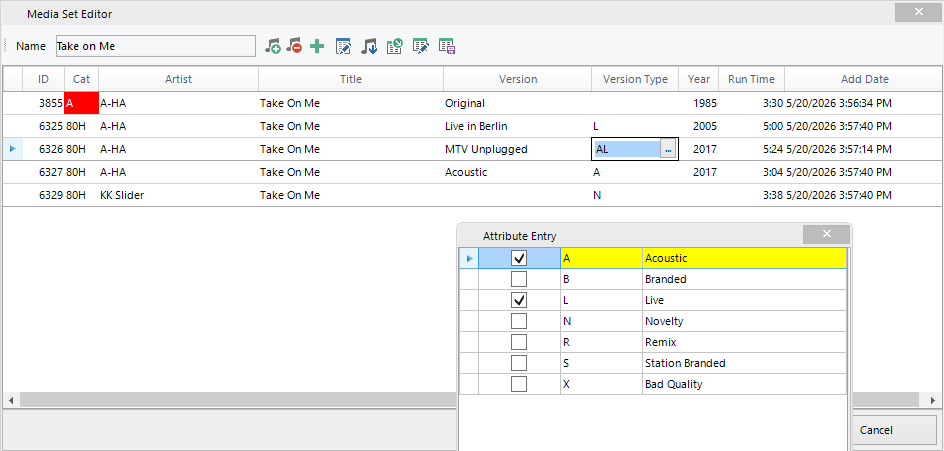Click the table icon with green arrow badge

394,46
